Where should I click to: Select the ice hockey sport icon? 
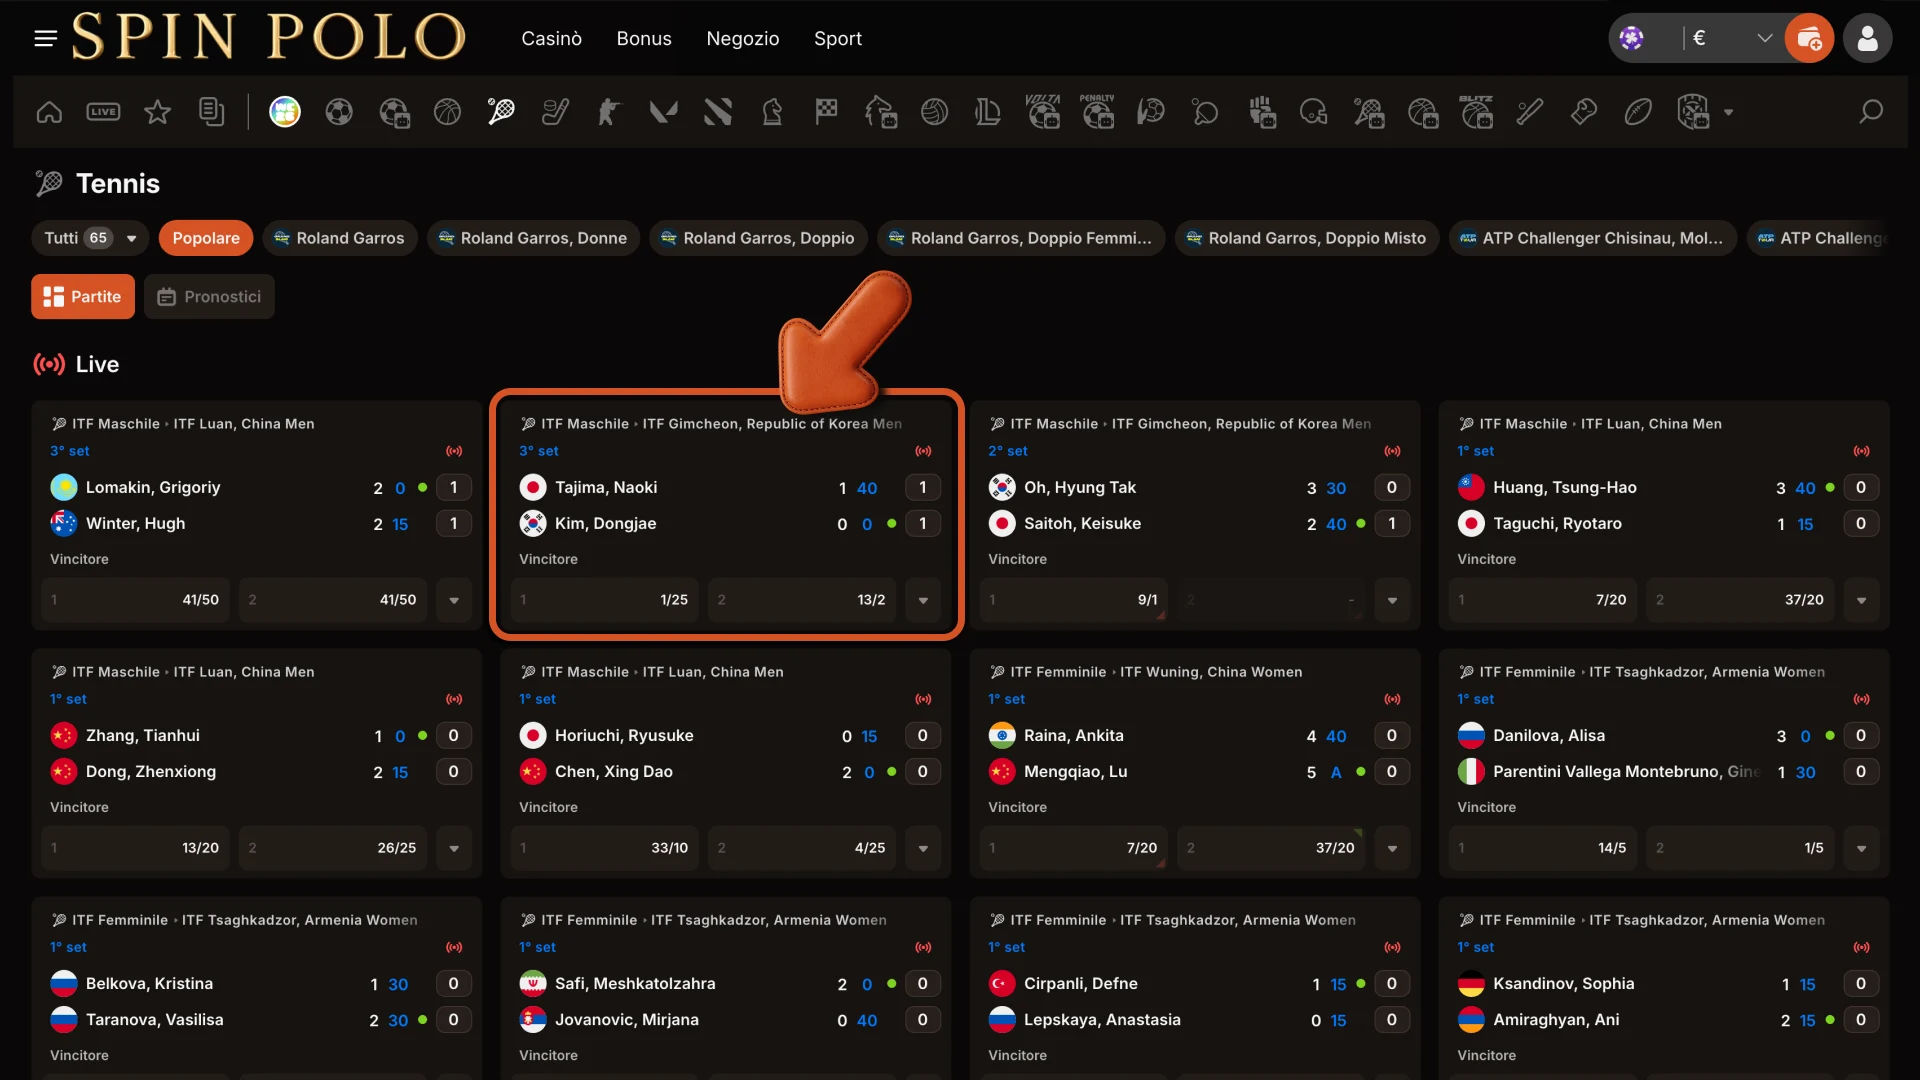point(555,112)
